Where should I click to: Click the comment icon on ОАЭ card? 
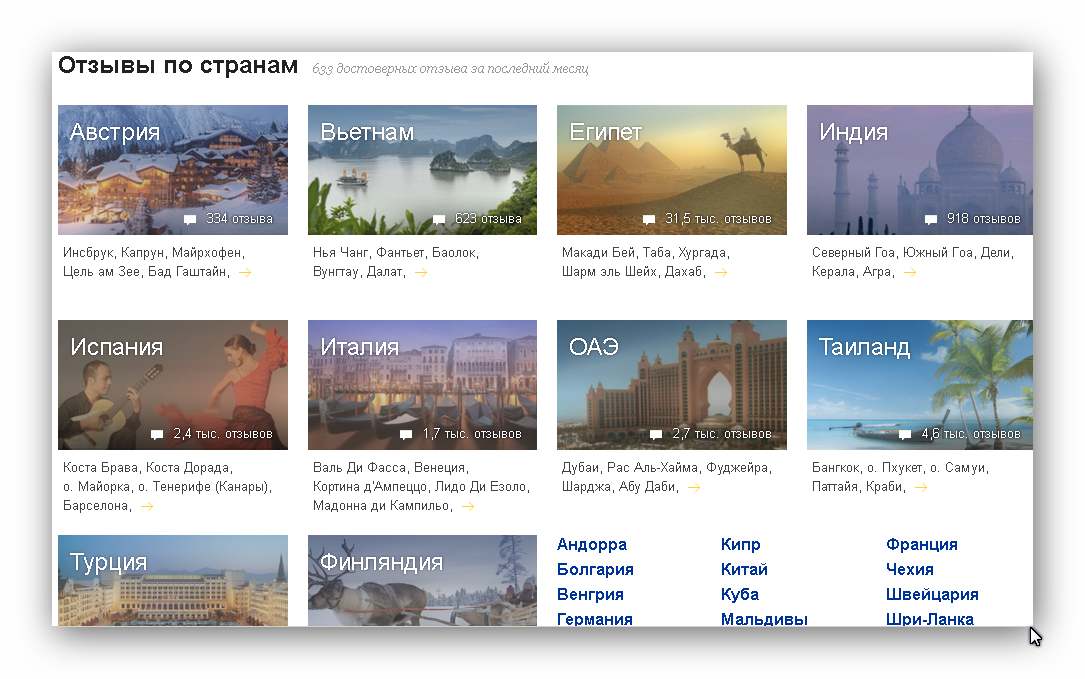[656, 435]
